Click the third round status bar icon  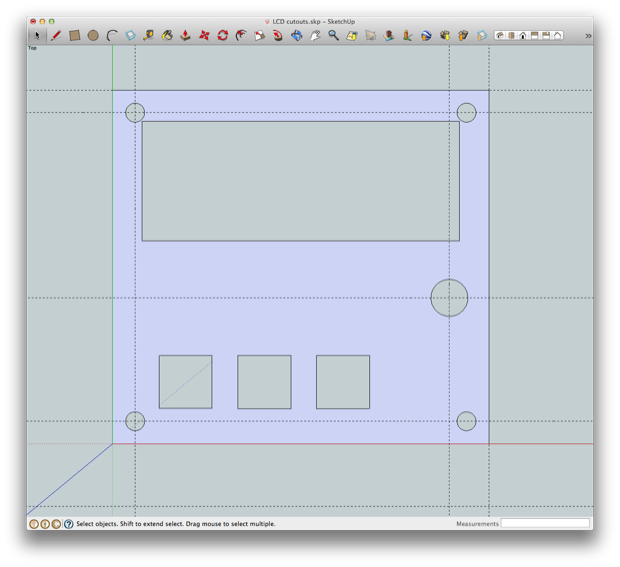coord(56,524)
